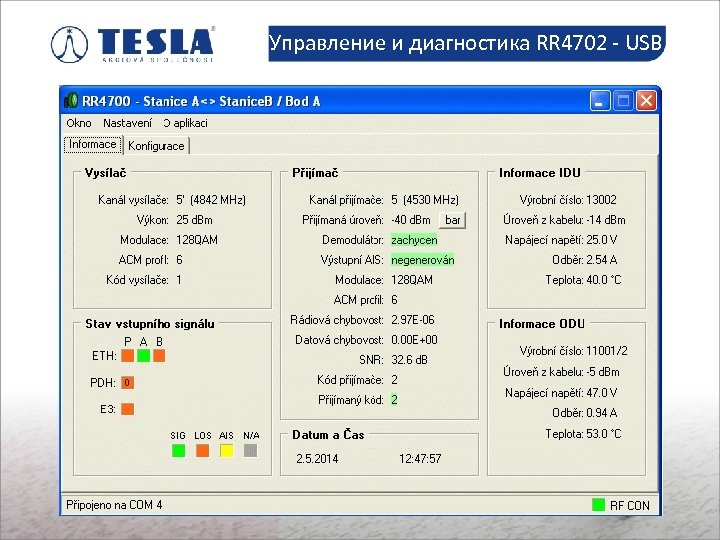The width and height of the screenshot is (720, 540).
Task: Click the ETH A green indicator
Action: (x=143, y=356)
